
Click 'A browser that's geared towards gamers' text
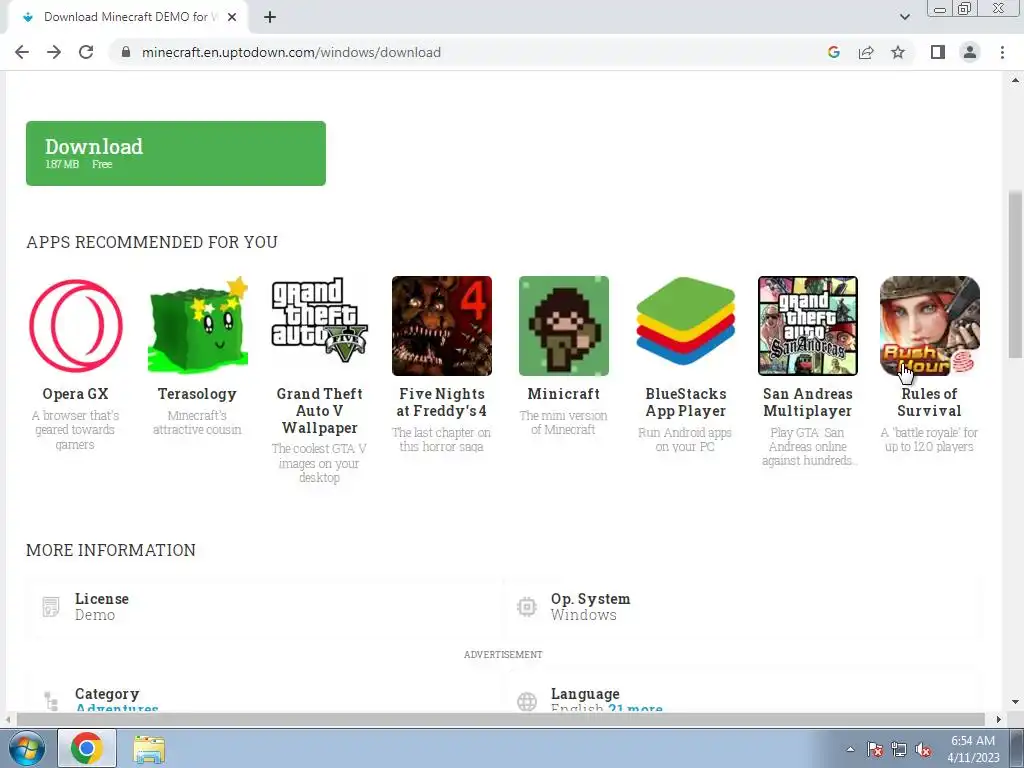pos(75,430)
